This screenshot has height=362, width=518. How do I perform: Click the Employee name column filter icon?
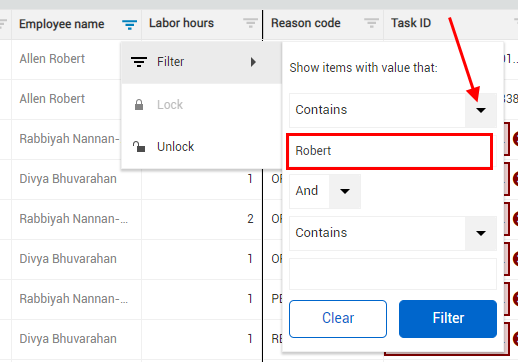coord(129,25)
